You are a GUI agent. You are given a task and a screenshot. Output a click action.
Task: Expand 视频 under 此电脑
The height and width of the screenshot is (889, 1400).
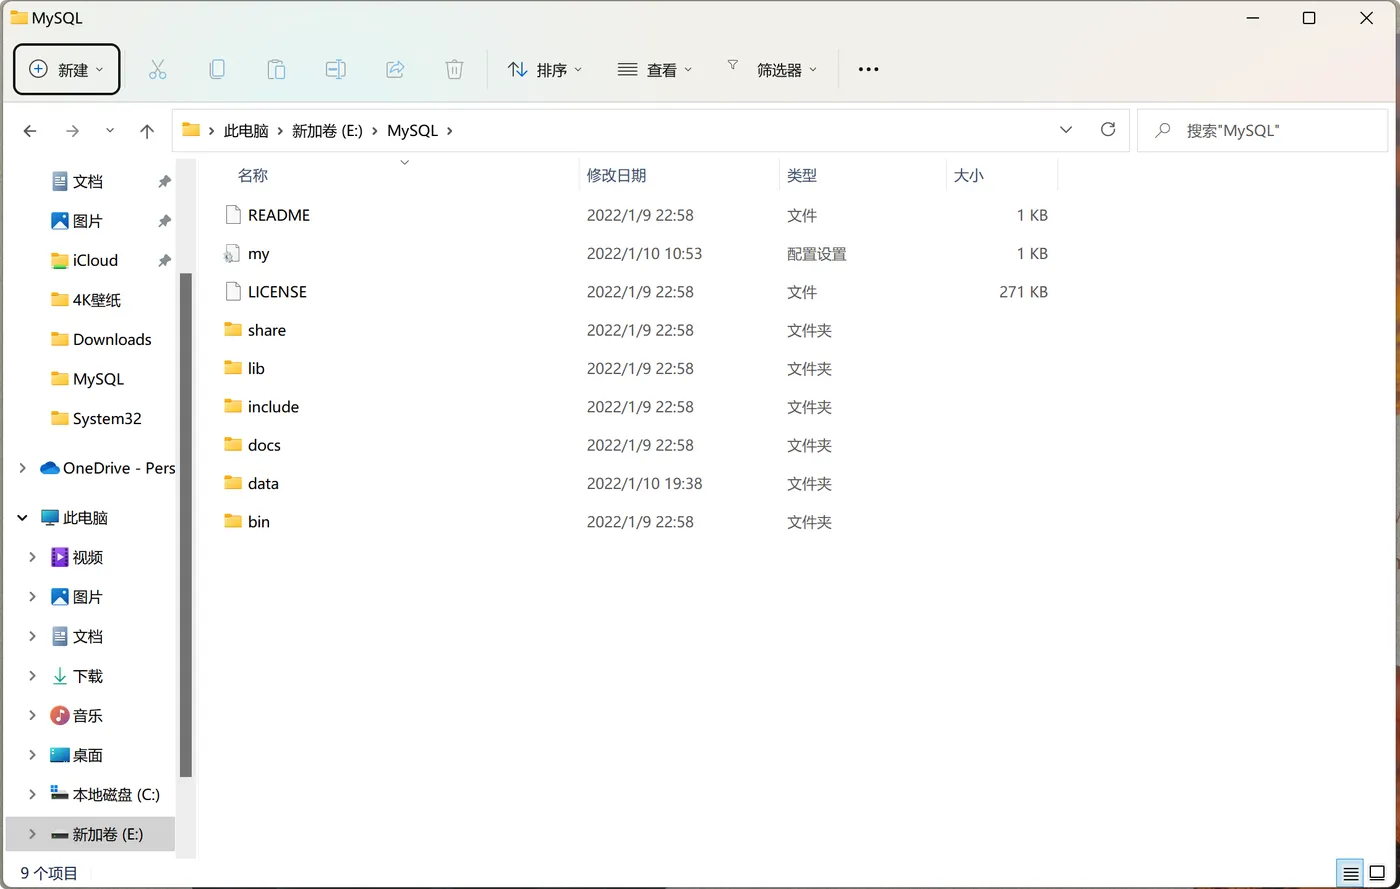pyautogui.click(x=33, y=557)
